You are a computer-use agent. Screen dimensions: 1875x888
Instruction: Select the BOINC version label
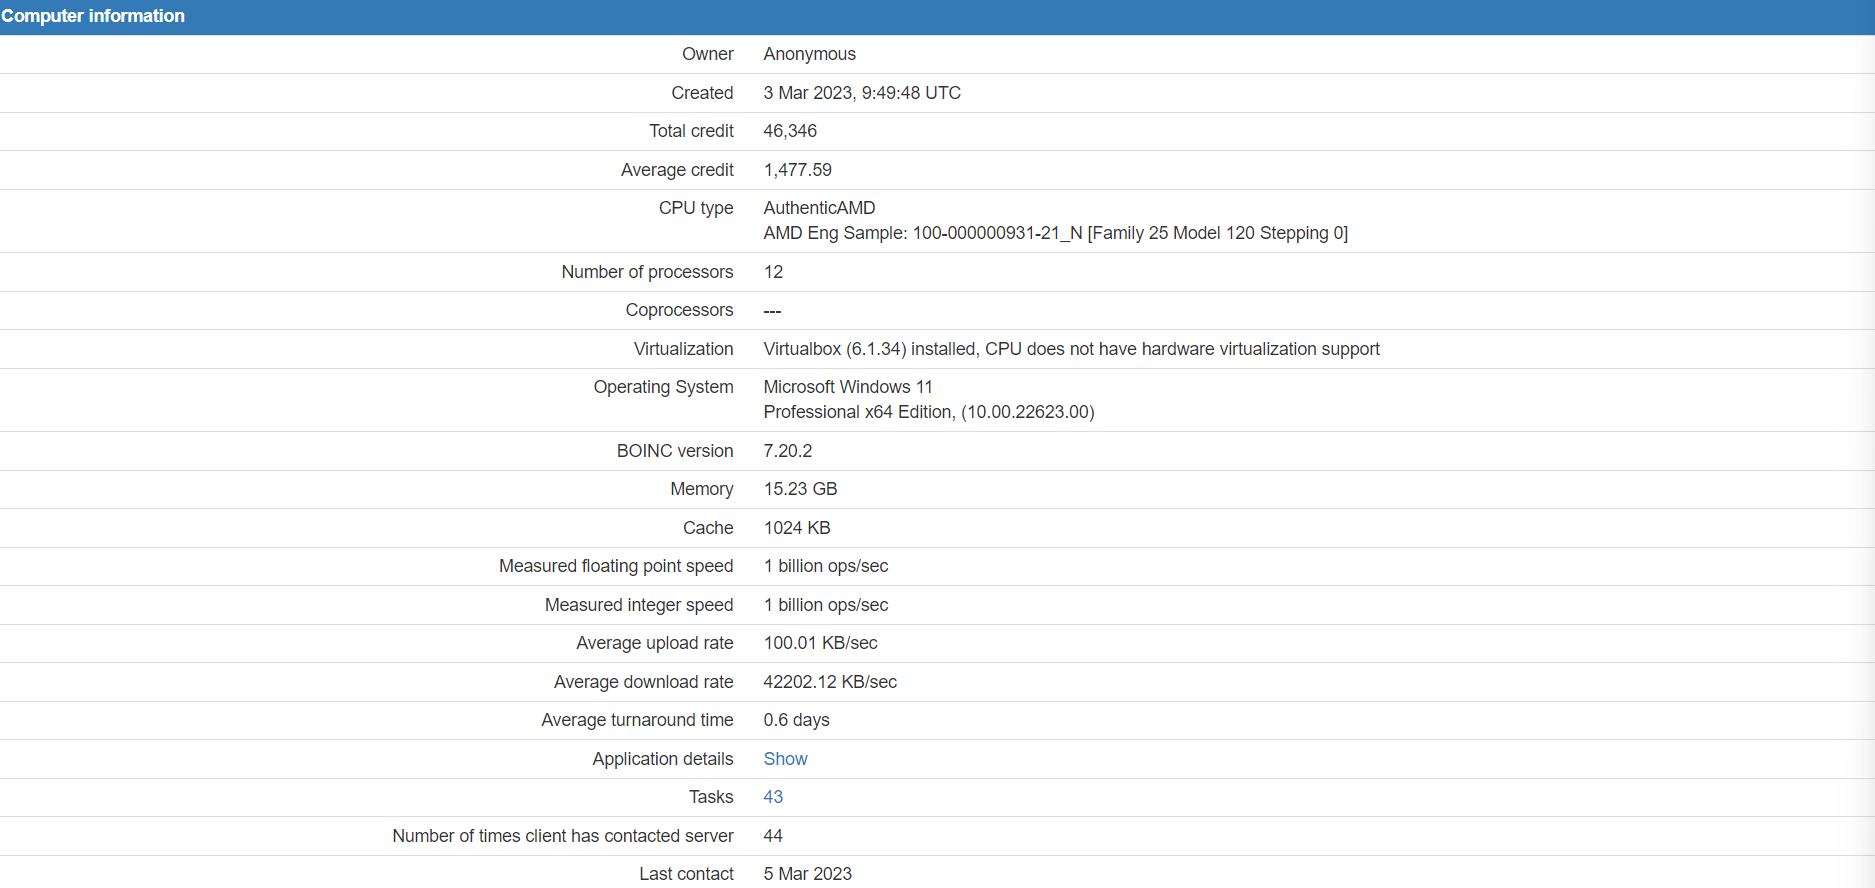pyautogui.click(x=675, y=451)
